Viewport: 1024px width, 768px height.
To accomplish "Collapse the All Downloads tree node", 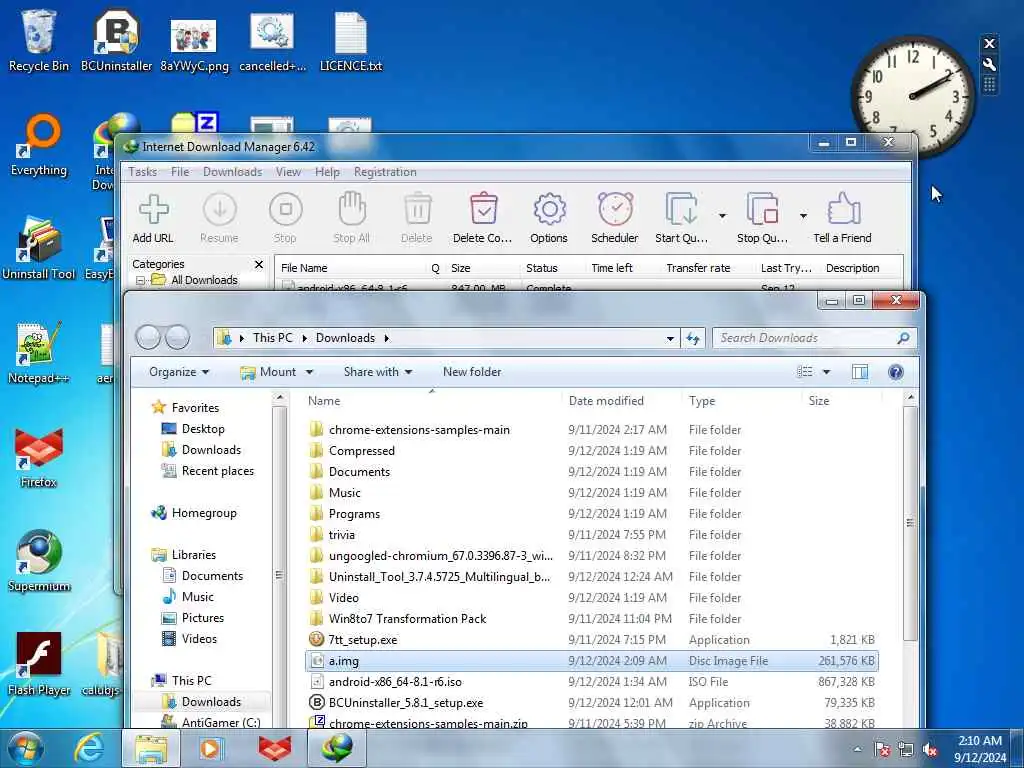I will coord(140,280).
